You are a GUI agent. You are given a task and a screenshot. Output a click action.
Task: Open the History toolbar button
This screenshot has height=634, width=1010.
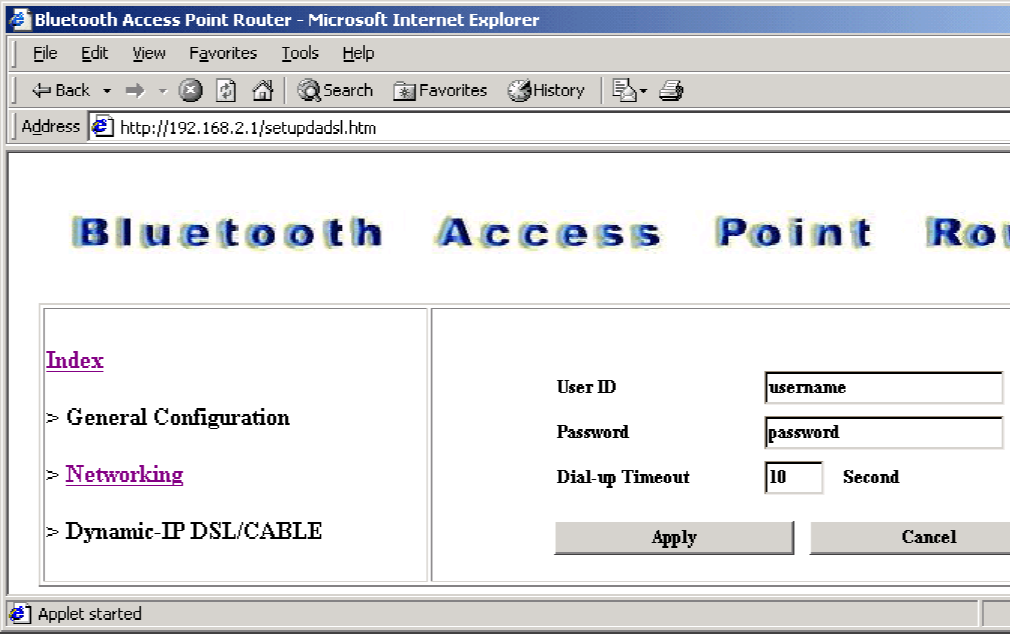click(546, 91)
